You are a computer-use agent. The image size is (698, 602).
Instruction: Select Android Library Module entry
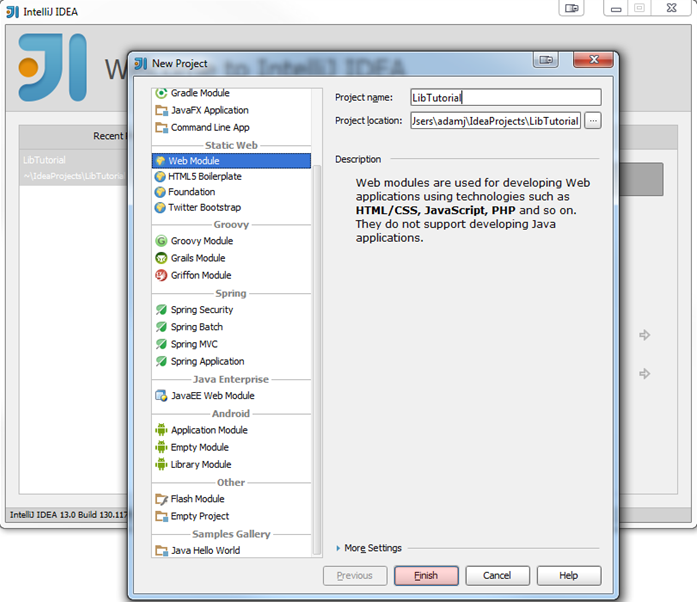pyautogui.click(x=231, y=464)
